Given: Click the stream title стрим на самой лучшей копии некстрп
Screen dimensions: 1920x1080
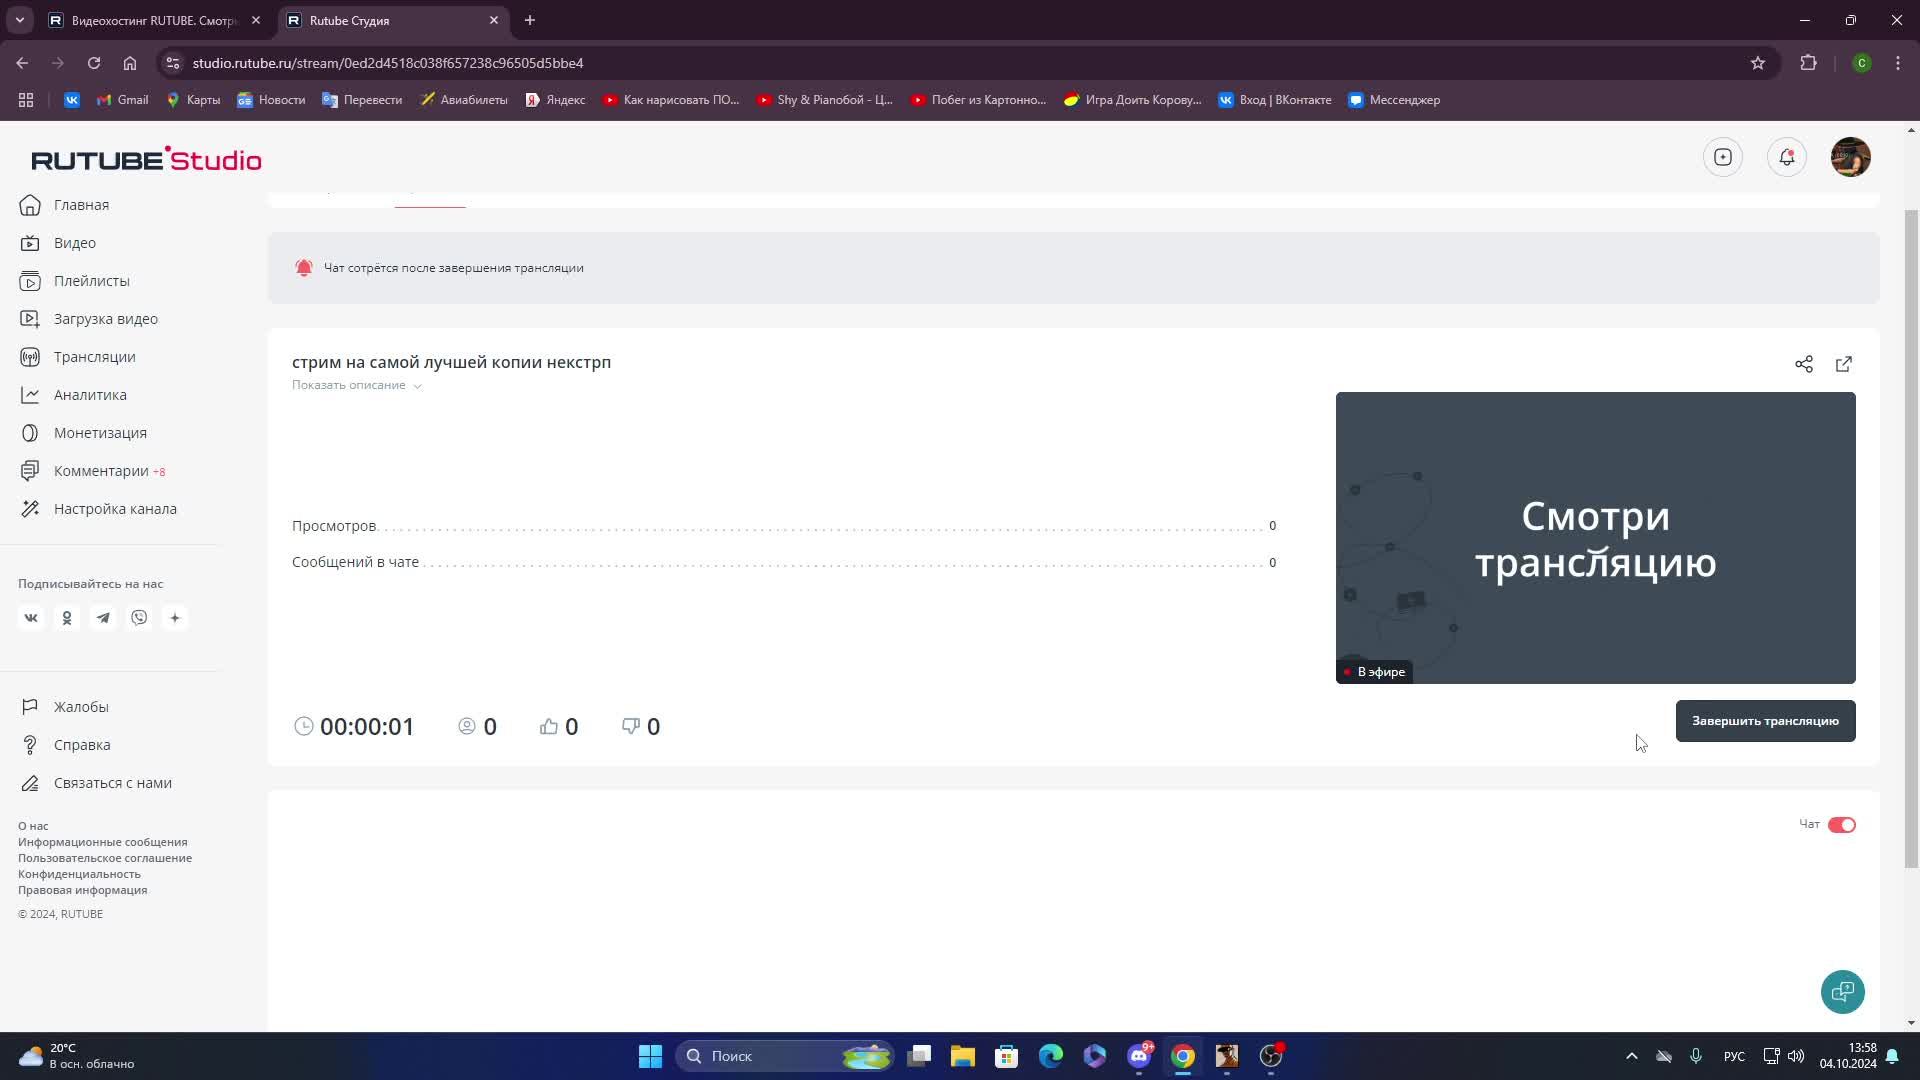Looking at the screenshot, I should click(451, 362).
